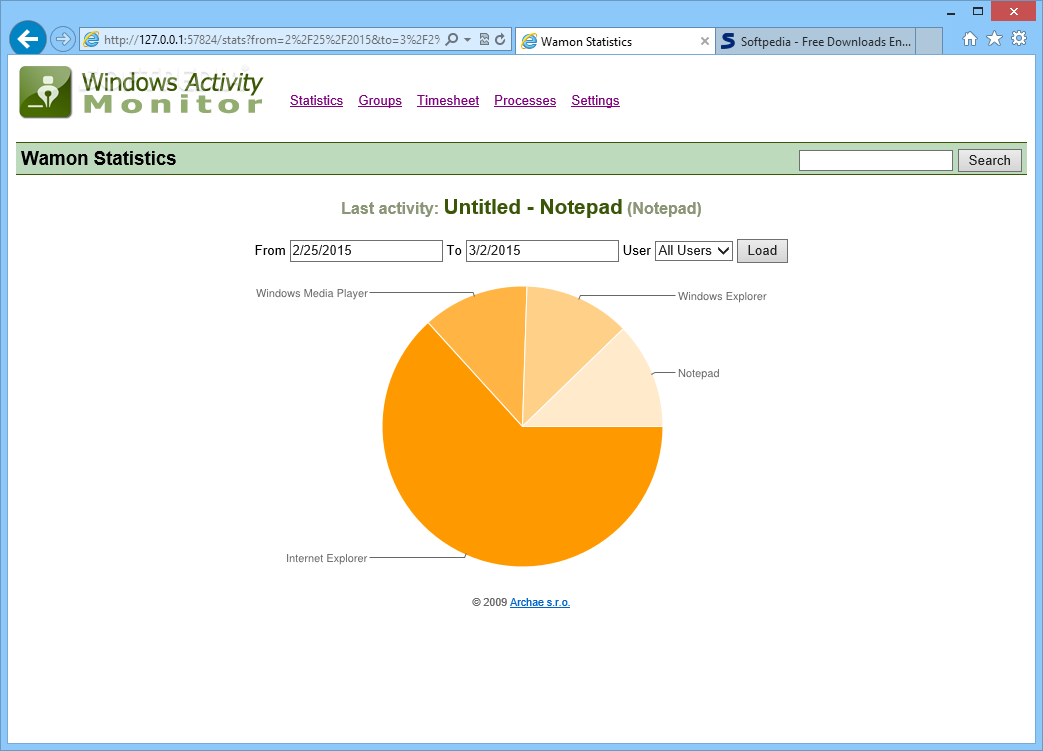This screenshot has width=1043, height=751.
Task: Click the Notepad chart label
Action: coord(698,374)
